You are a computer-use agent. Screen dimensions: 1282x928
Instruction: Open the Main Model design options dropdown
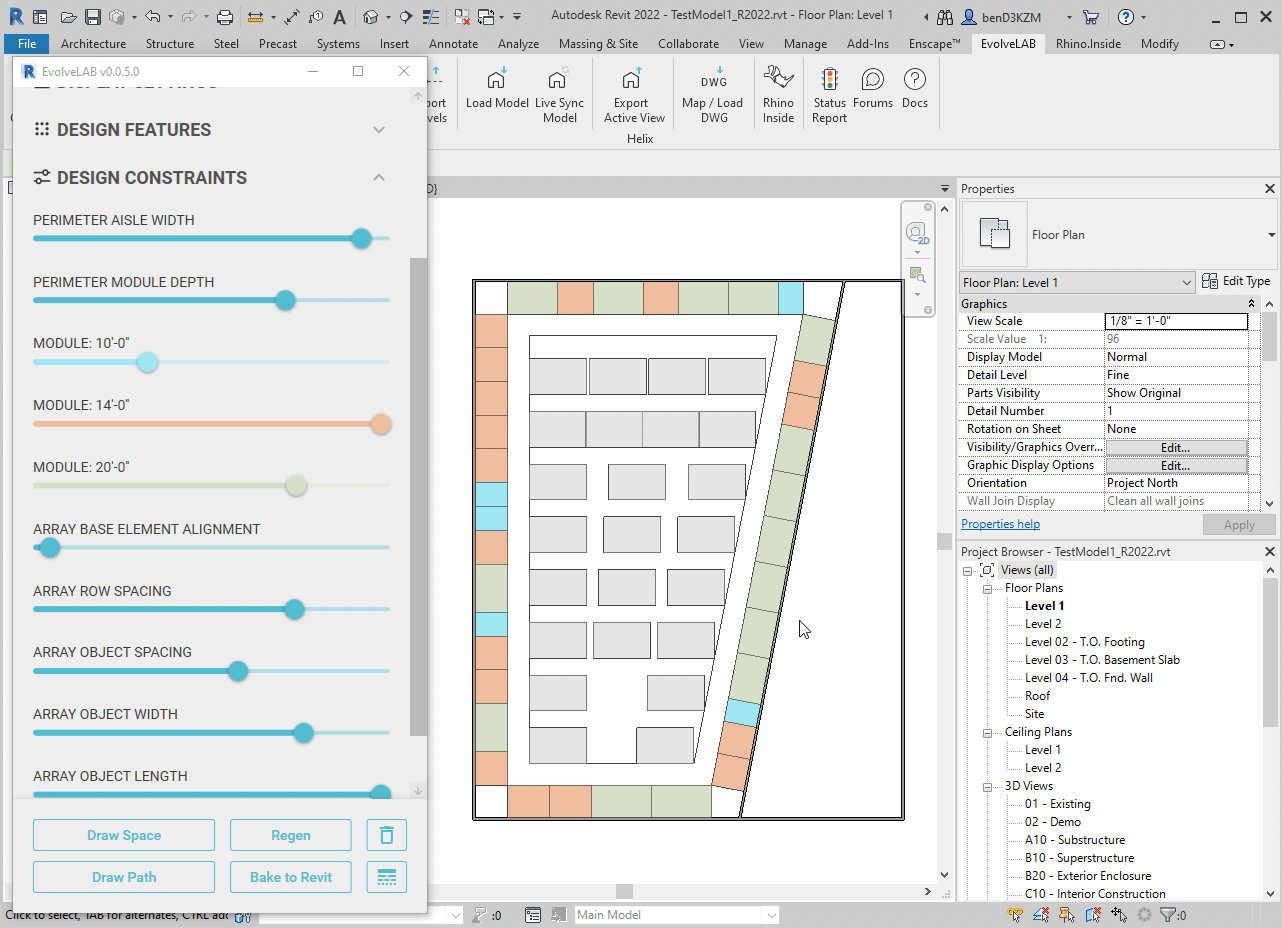tap(676, 915)
